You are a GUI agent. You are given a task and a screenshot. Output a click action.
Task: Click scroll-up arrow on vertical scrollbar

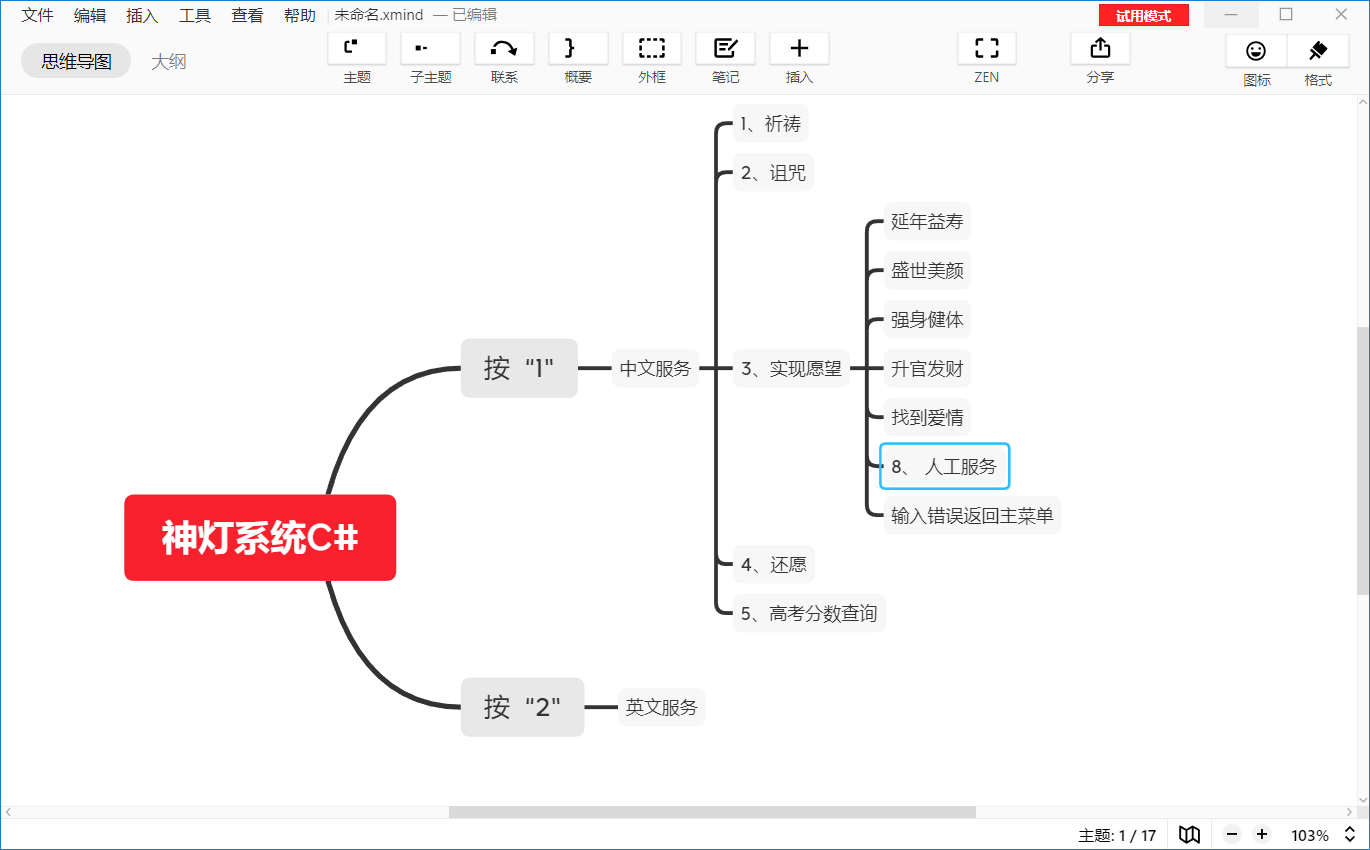(1362, 102)
